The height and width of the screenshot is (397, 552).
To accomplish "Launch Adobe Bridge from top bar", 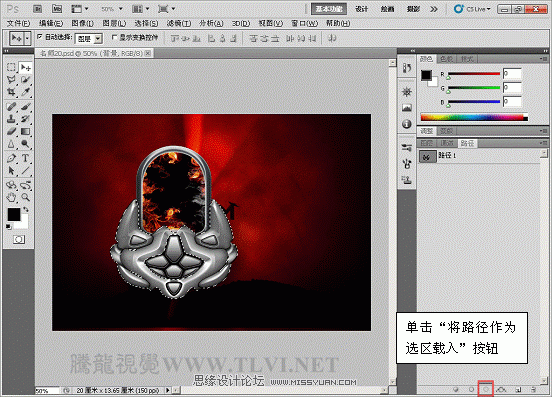I will click(38, 9).
